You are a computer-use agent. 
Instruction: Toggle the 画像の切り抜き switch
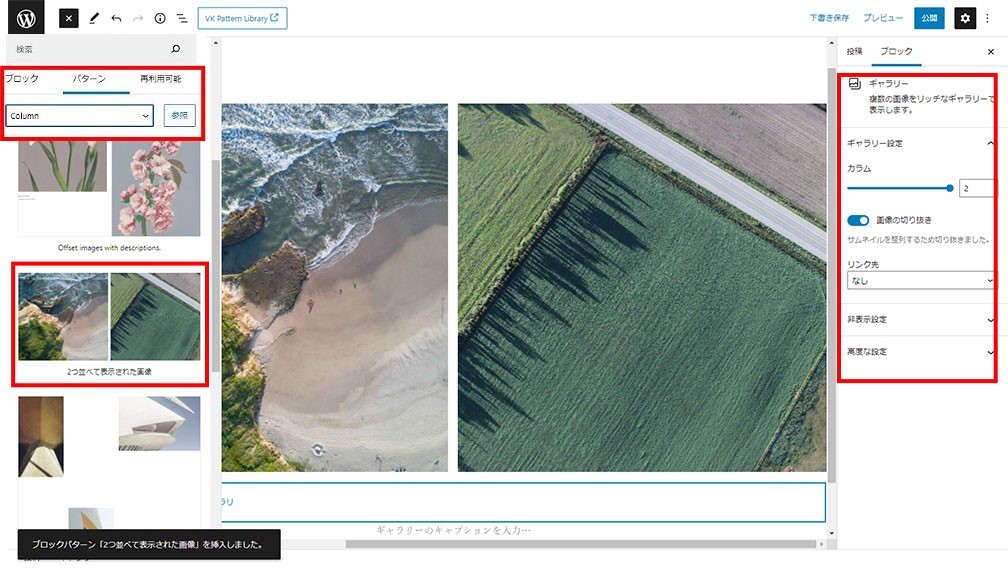(858, 220)
